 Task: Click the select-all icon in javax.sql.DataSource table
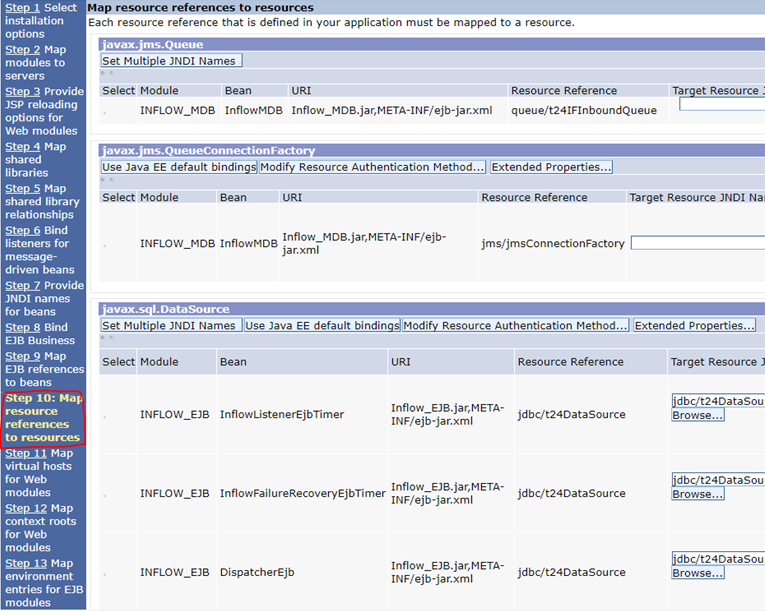[x=103, y=339]
